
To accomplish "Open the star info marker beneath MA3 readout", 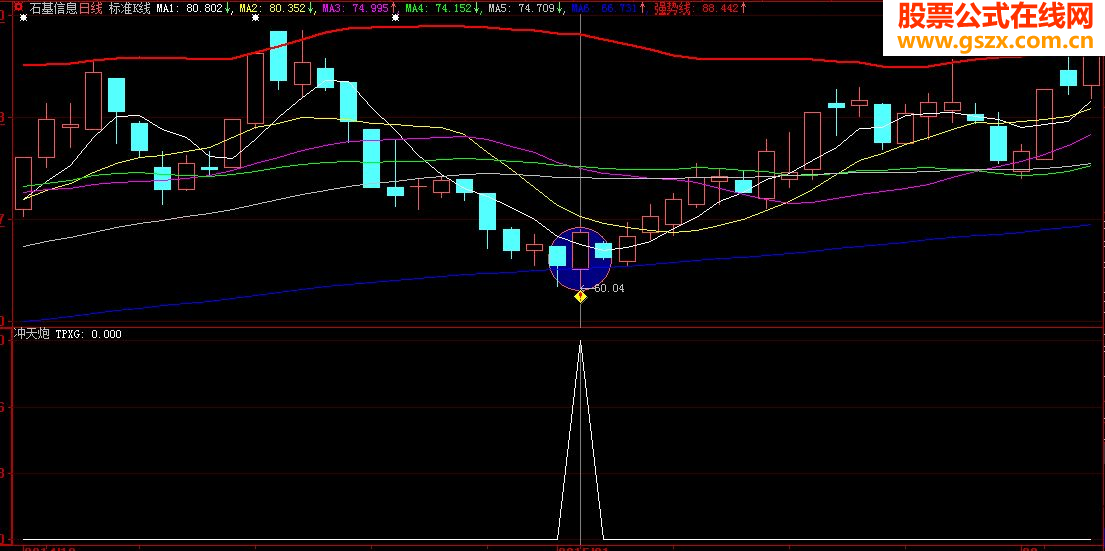I will (395, 18).
